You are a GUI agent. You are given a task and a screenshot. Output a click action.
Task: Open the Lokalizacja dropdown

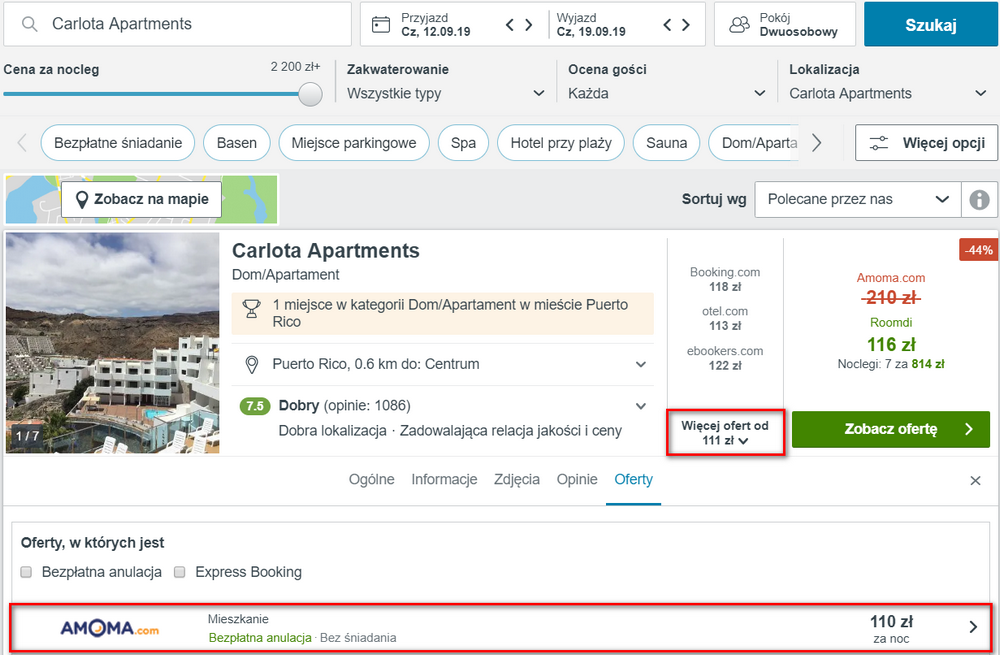[887, 93]
